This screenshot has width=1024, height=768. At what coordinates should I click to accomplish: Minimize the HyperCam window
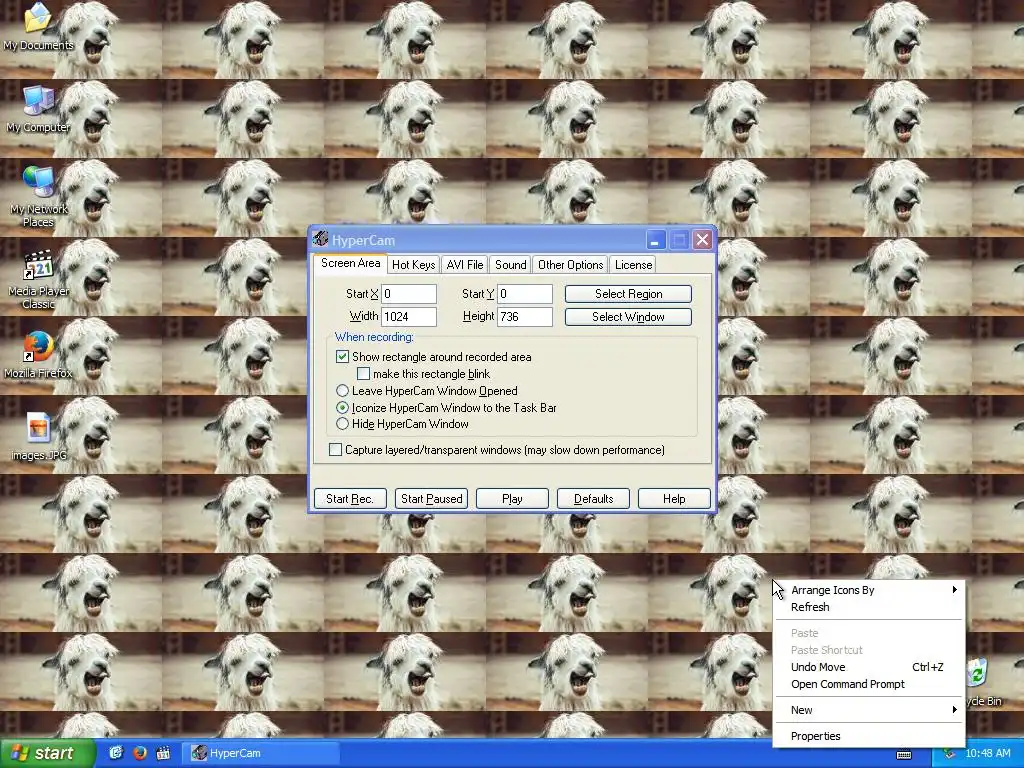(656, 240)
